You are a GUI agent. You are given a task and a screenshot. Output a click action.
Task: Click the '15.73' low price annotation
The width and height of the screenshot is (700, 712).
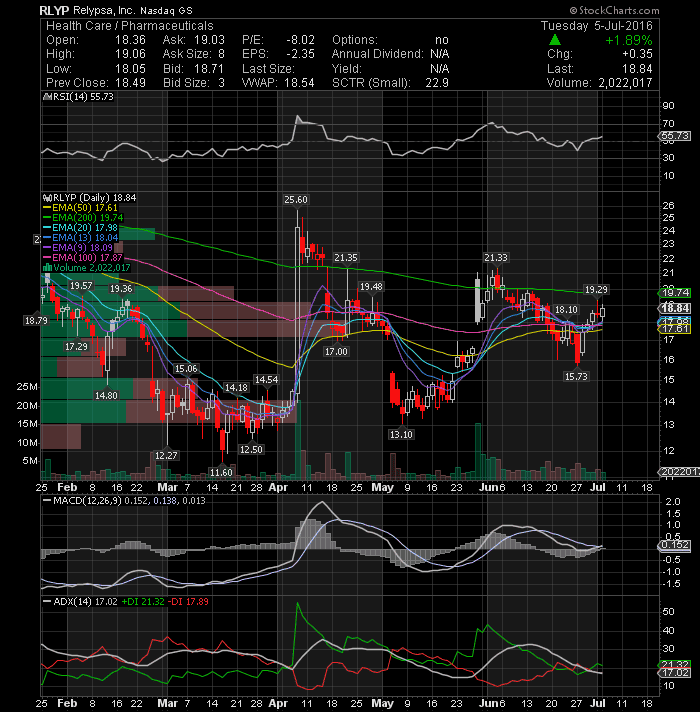pos(576,376)
